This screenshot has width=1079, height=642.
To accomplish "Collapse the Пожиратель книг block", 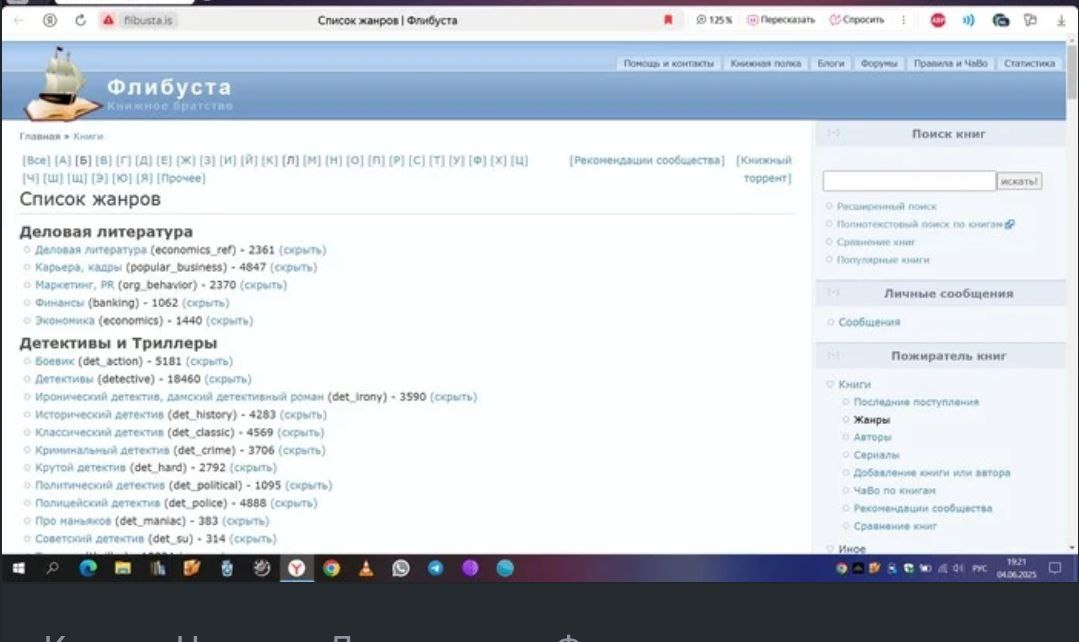I will tap(833, 355).
